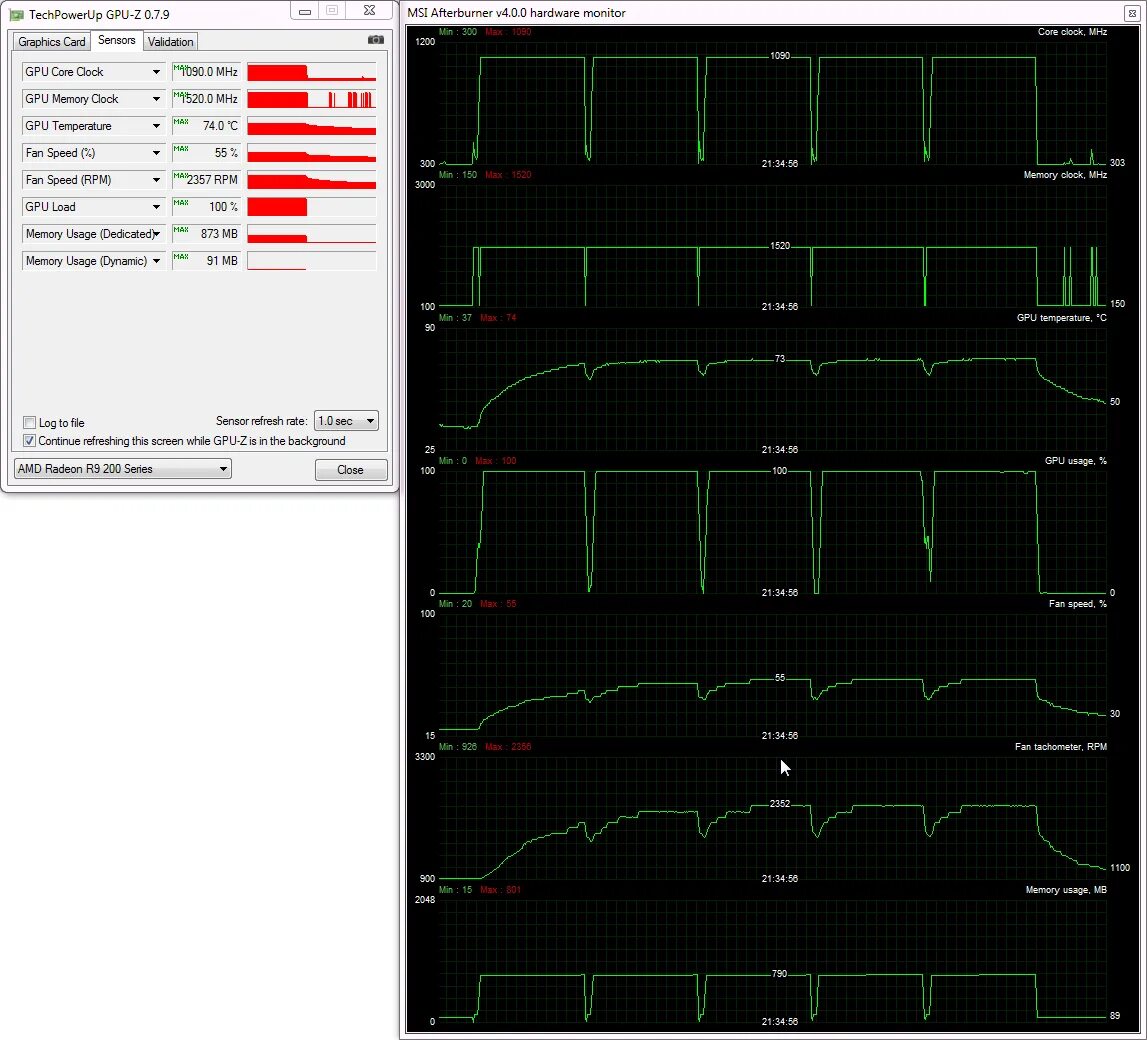Expand the GPU Temperature sensor dropdown
The height and width of the screenshot is (1040, 1147).
[x=156, y=126]
